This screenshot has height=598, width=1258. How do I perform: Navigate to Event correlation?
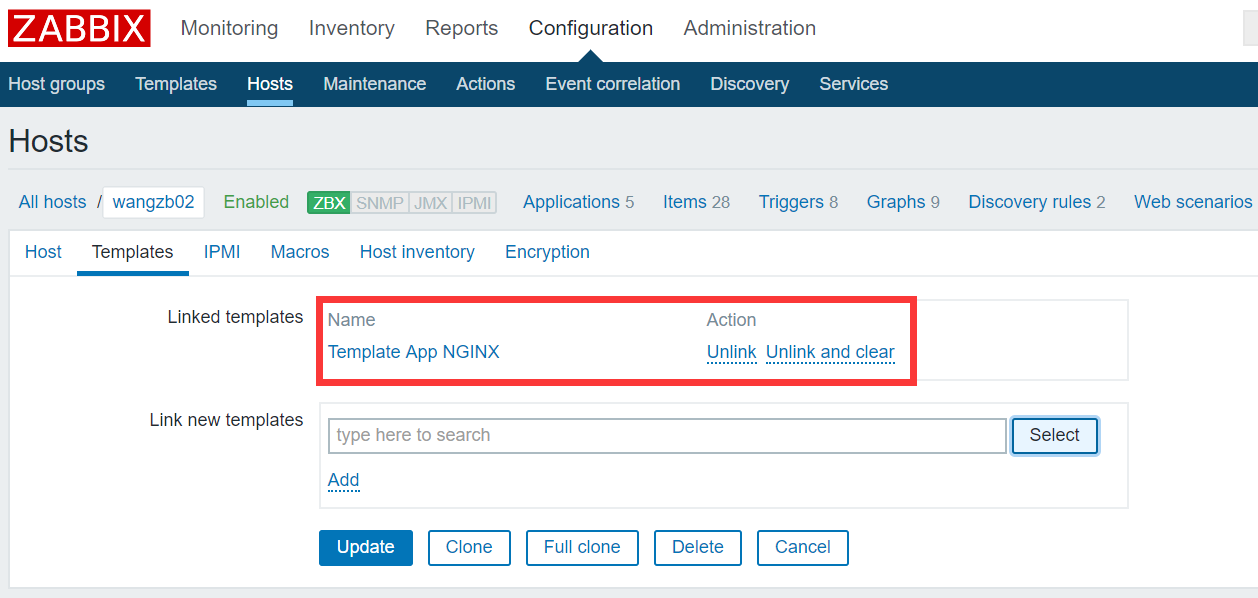612,84
